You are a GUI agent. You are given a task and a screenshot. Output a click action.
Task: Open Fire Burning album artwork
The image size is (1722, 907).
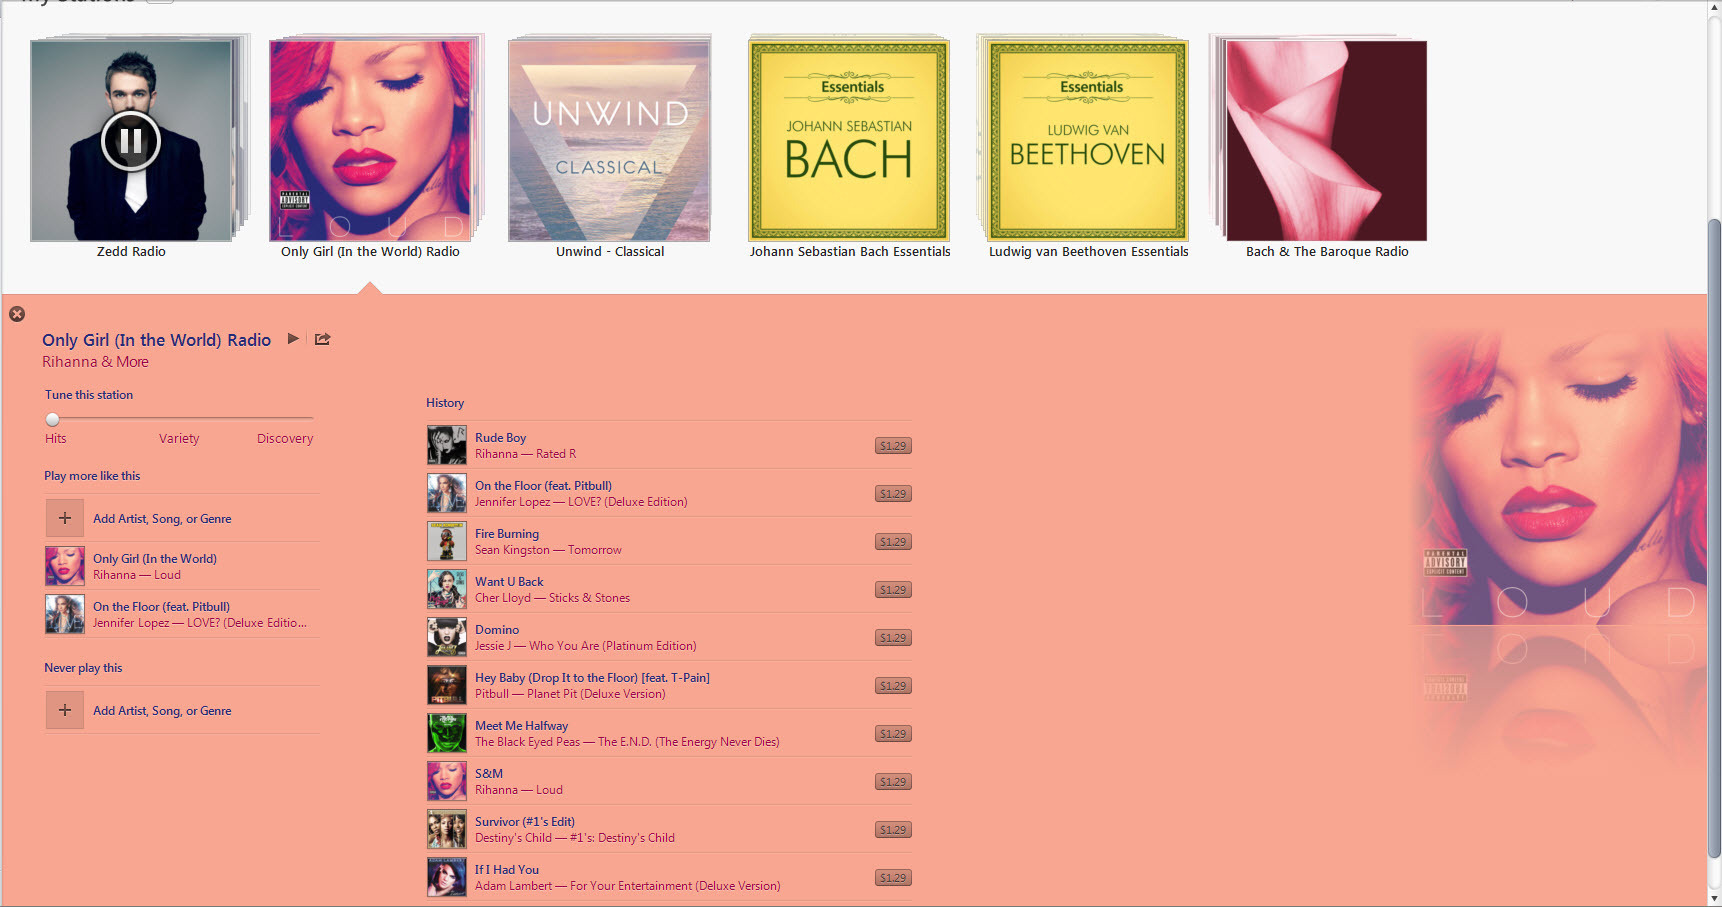447,541
